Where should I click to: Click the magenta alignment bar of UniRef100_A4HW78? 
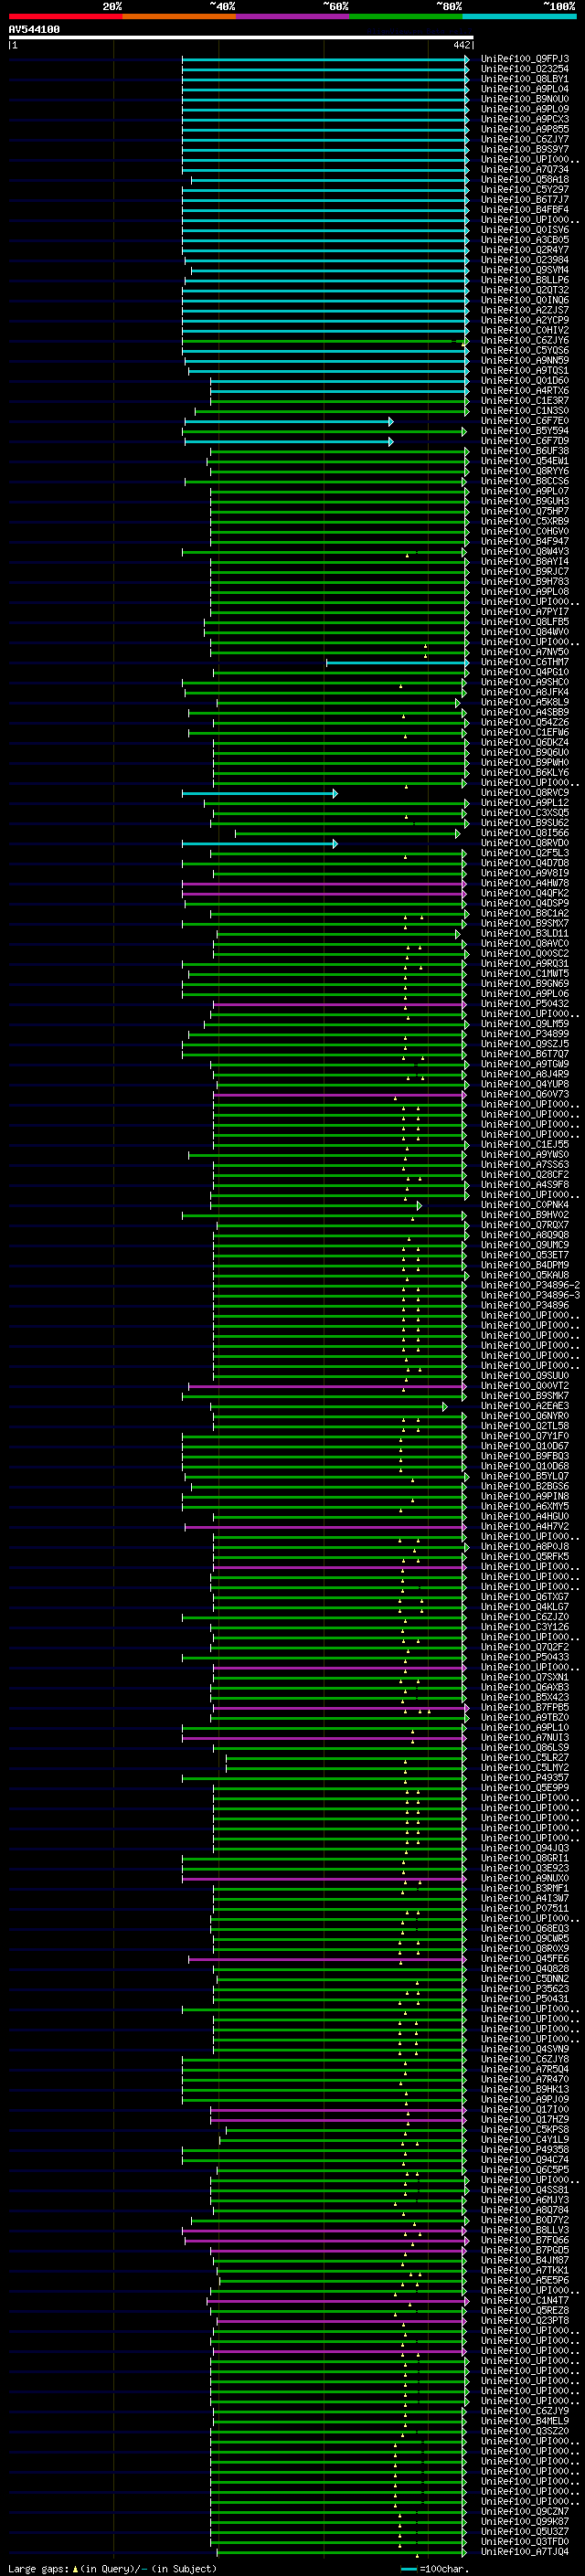(324, 884)
